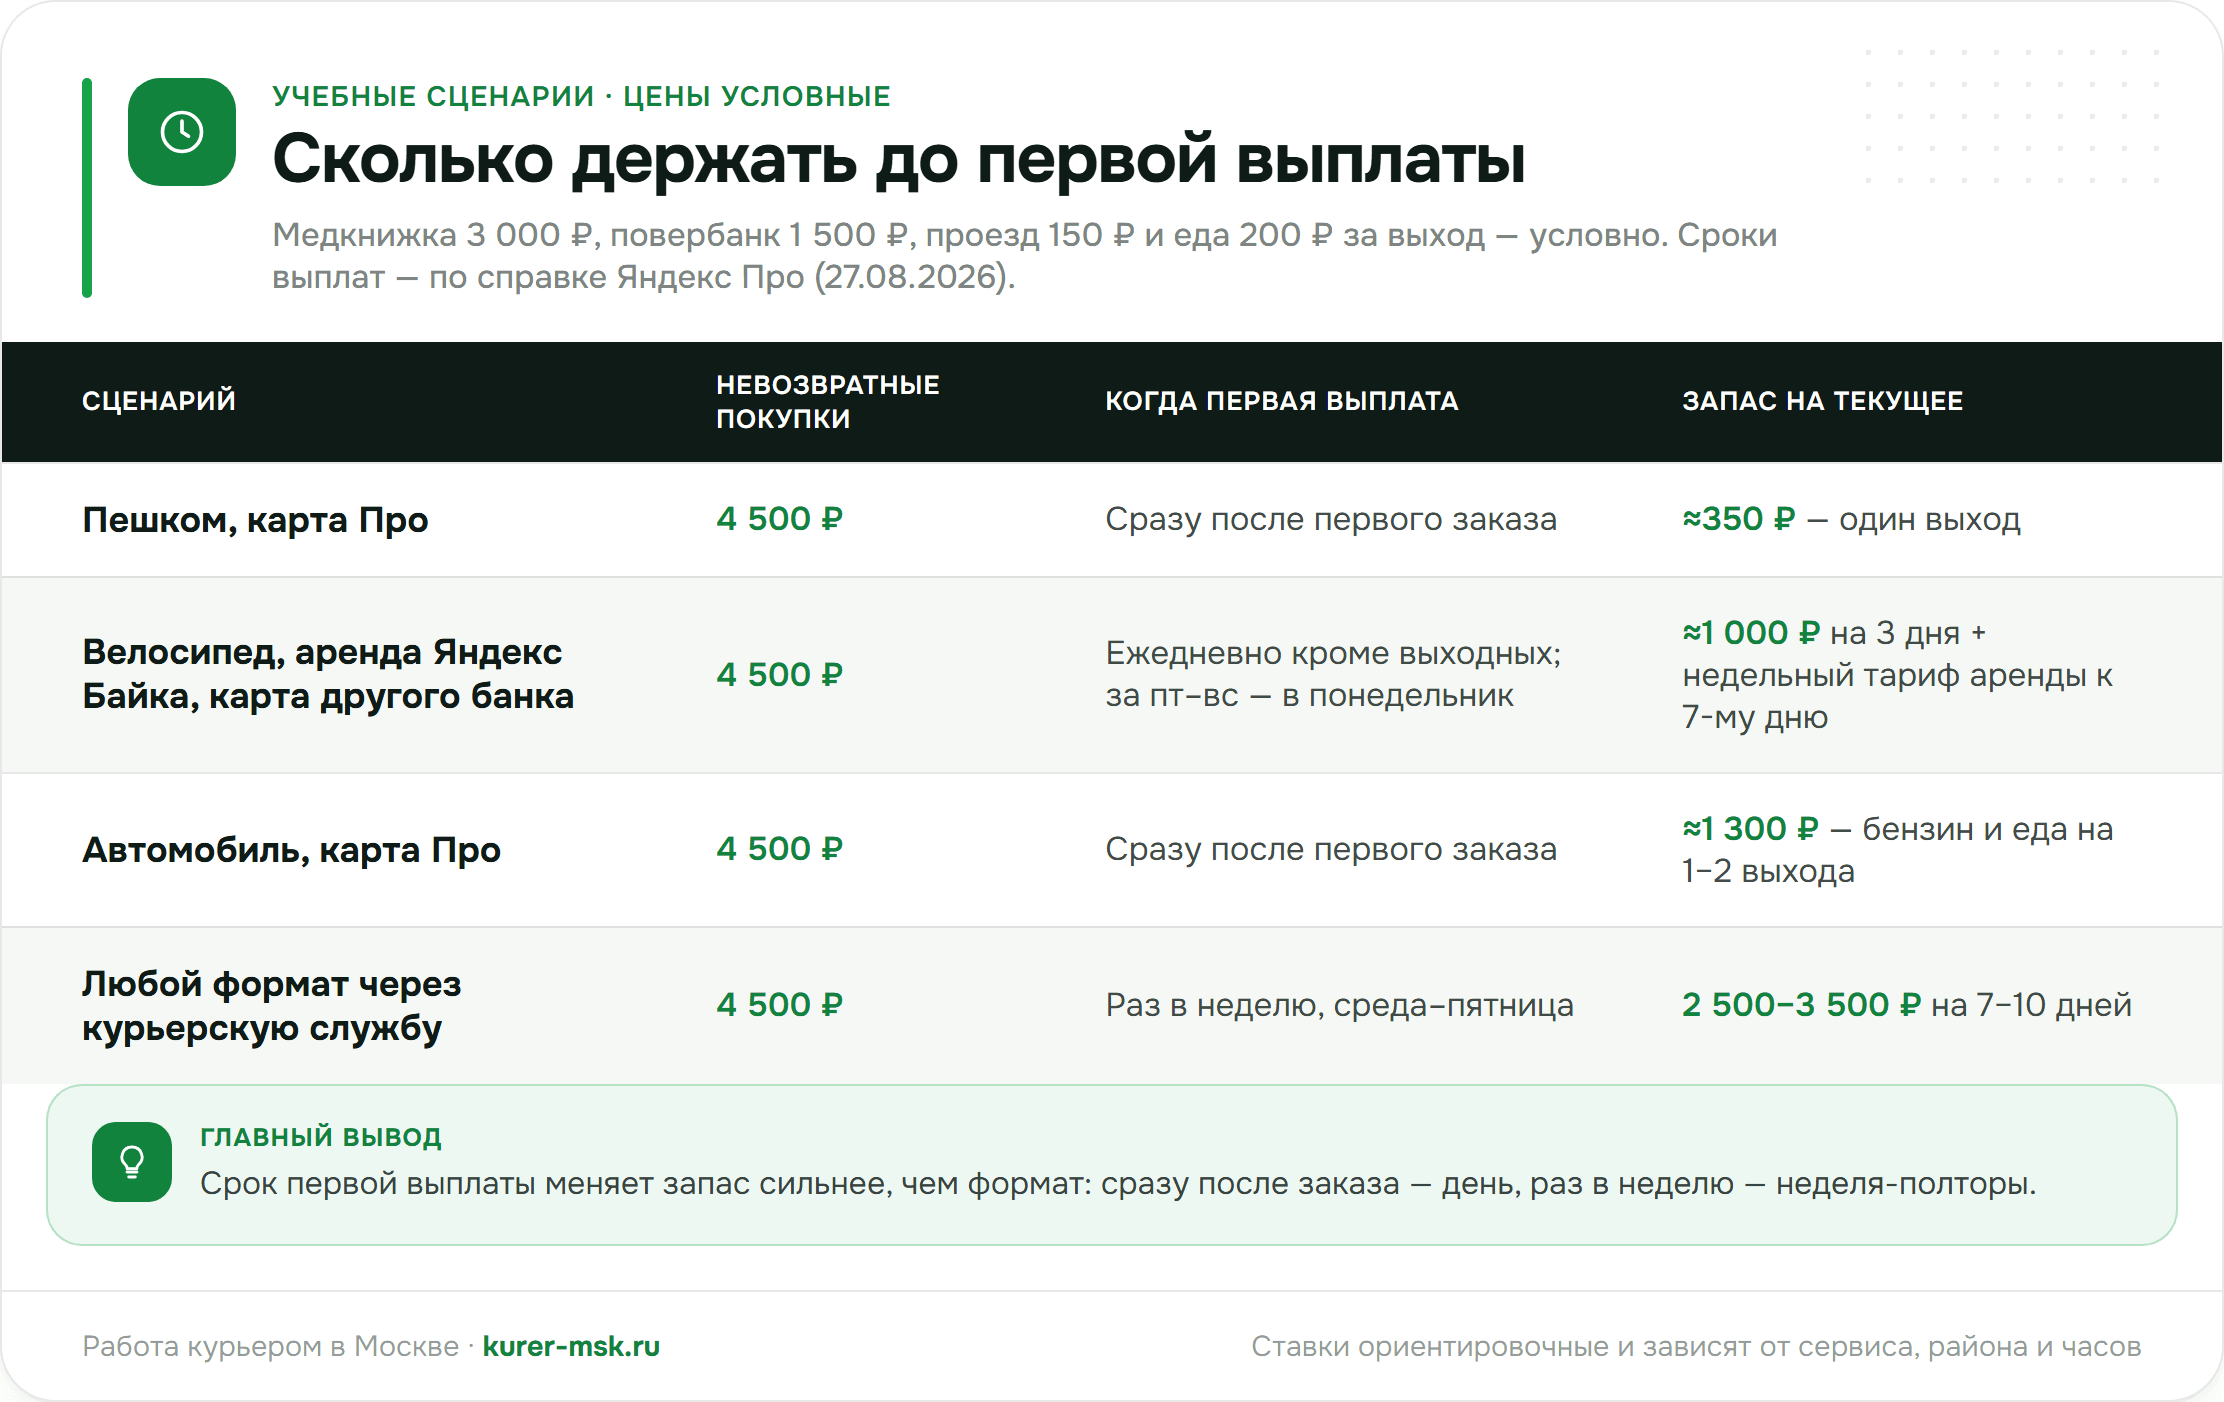Click the 'Работа курьером в Москве' footer text

pyautogui.click(x=270, y=1347)
